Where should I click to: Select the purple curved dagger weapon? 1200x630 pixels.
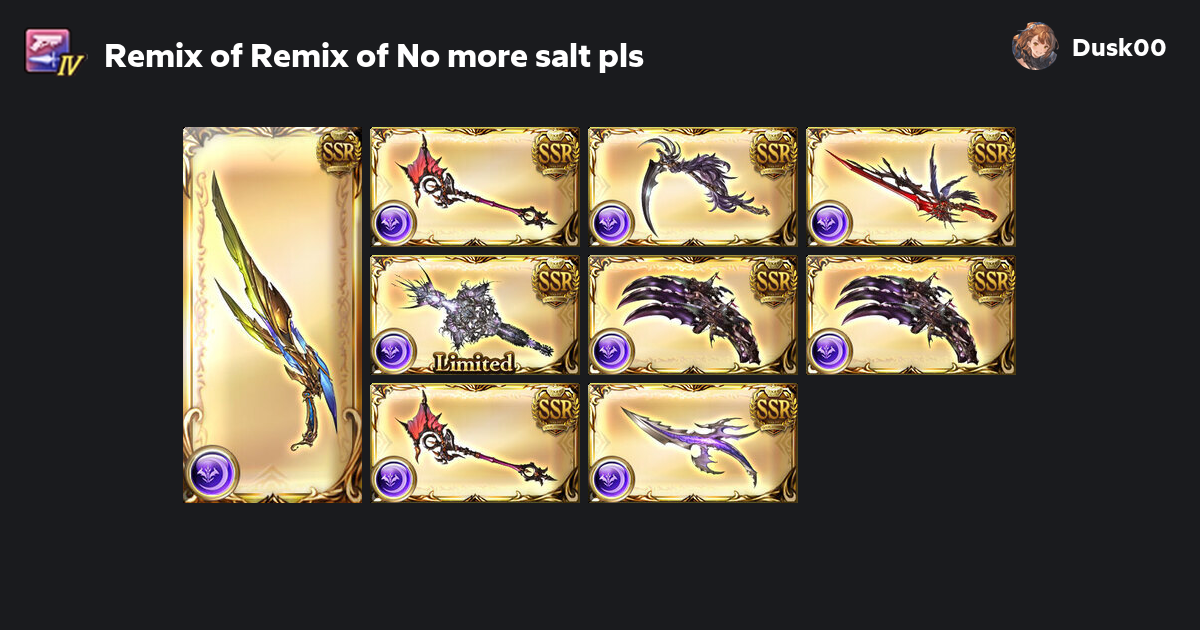point(693,443)
